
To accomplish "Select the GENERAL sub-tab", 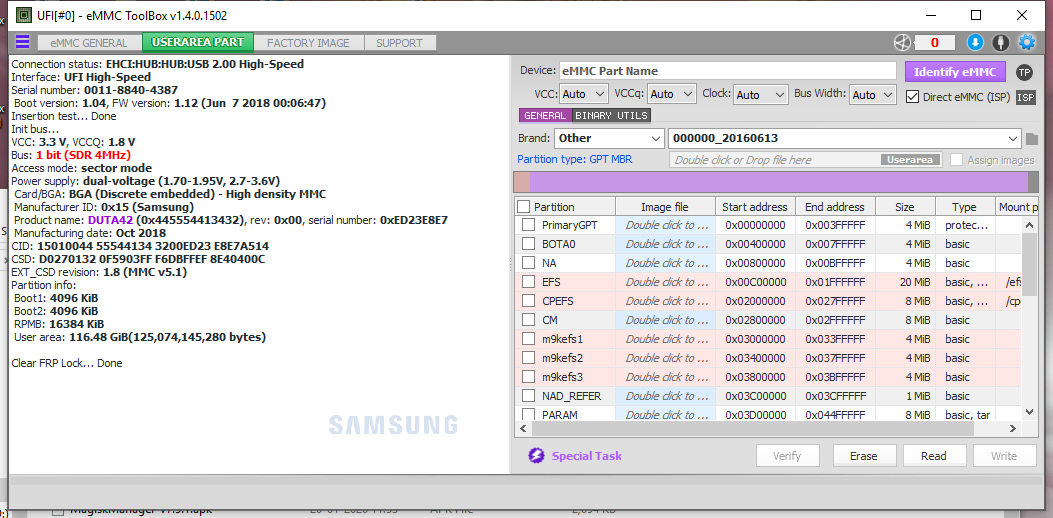I will point(545,116).
